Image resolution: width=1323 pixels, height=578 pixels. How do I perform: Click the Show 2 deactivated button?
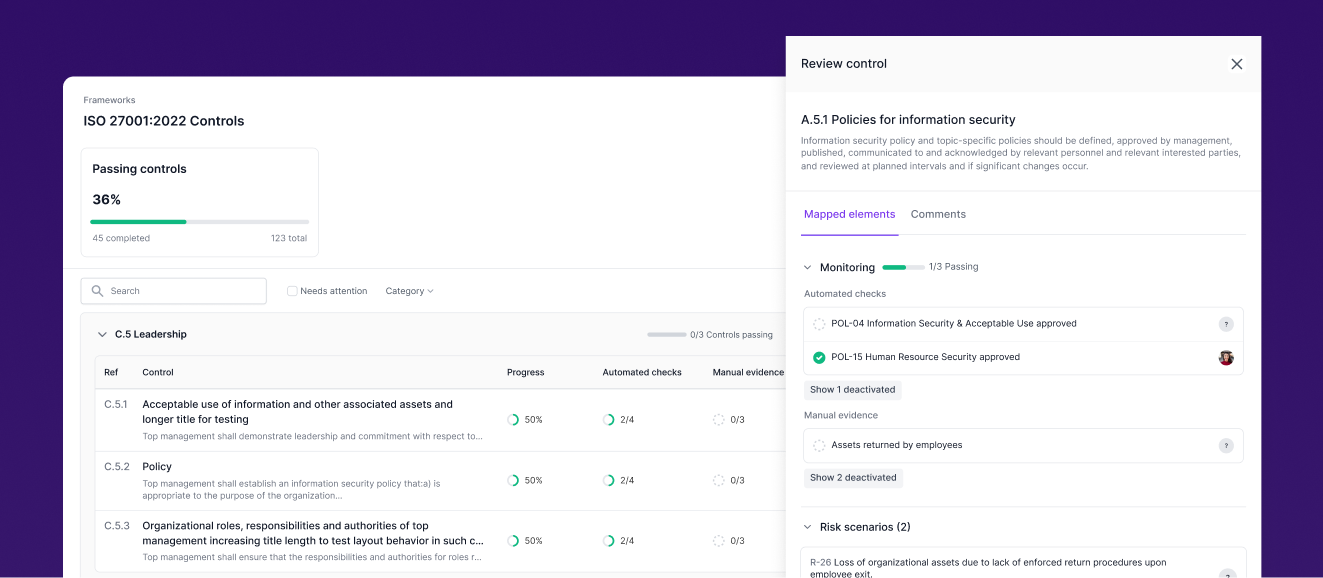click(x=853, y=478)
